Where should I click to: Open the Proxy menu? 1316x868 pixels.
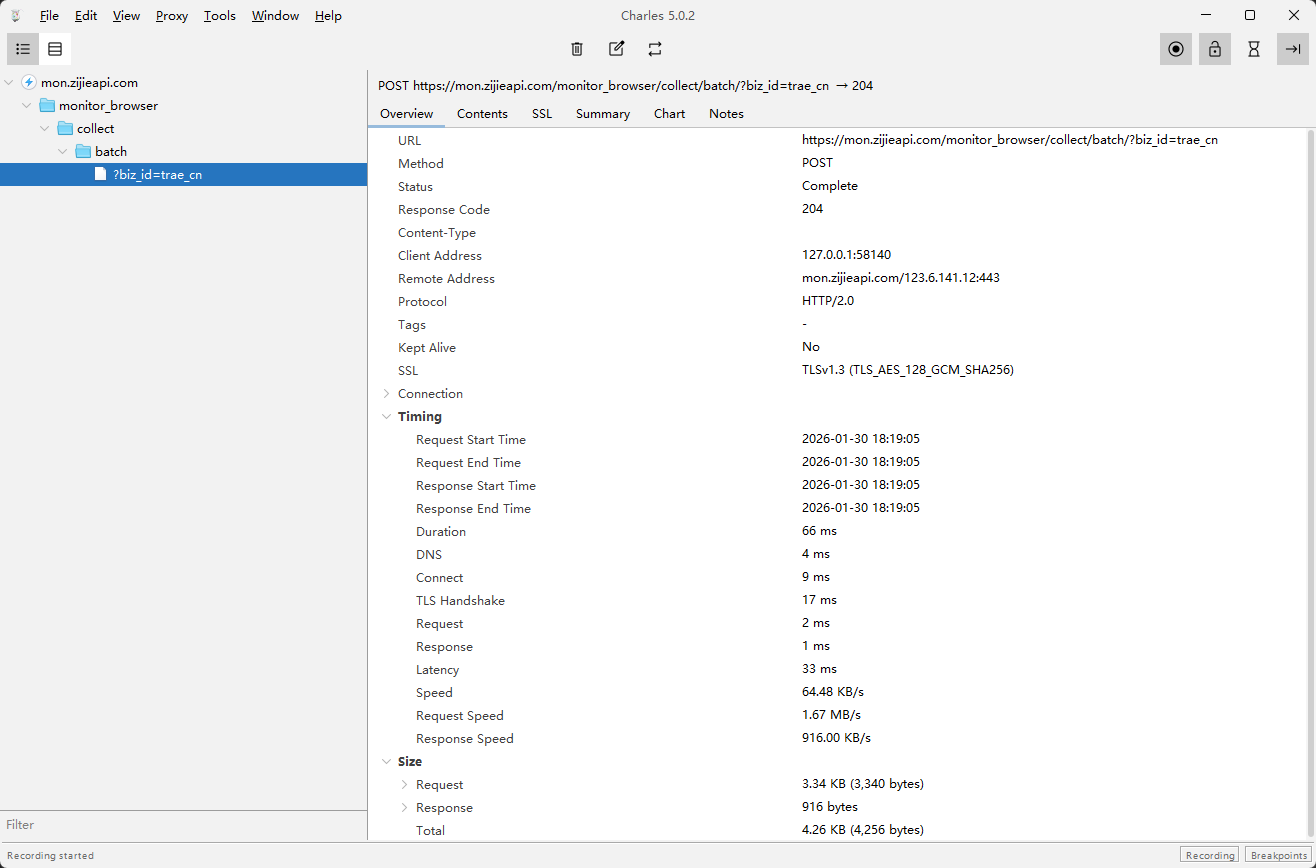coord(172,16)
